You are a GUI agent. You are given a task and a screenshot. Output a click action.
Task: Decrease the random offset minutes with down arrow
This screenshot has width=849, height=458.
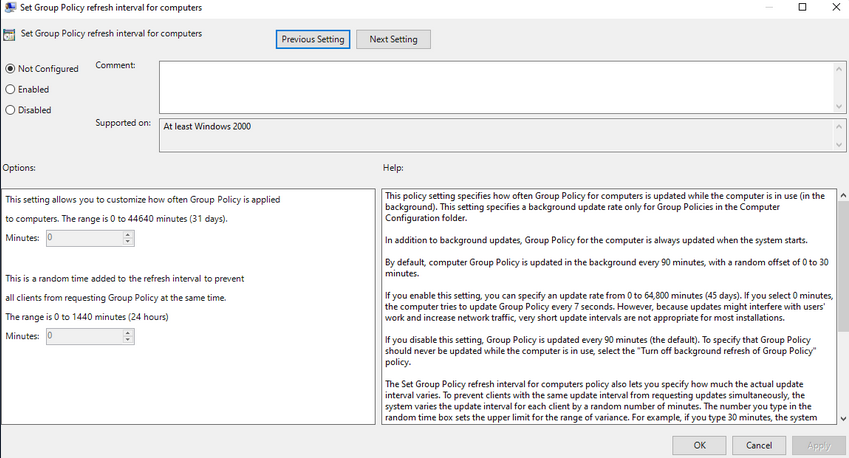[x=127, y=341]
